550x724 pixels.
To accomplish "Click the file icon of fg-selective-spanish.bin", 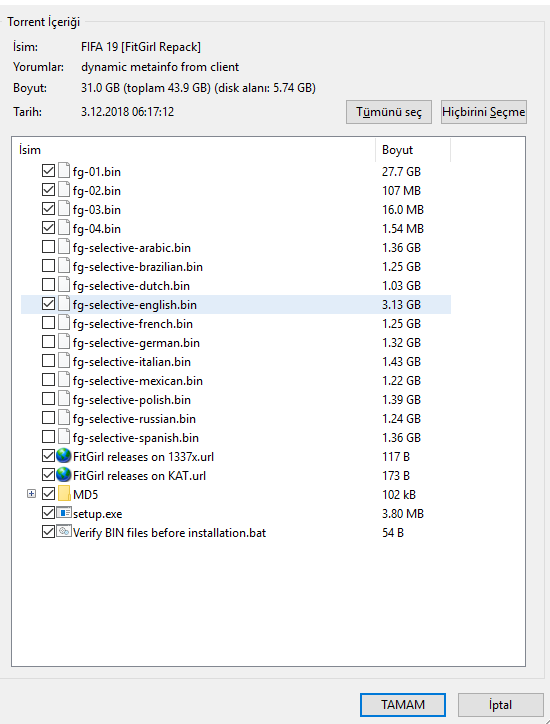I will (x=64, y=437).
